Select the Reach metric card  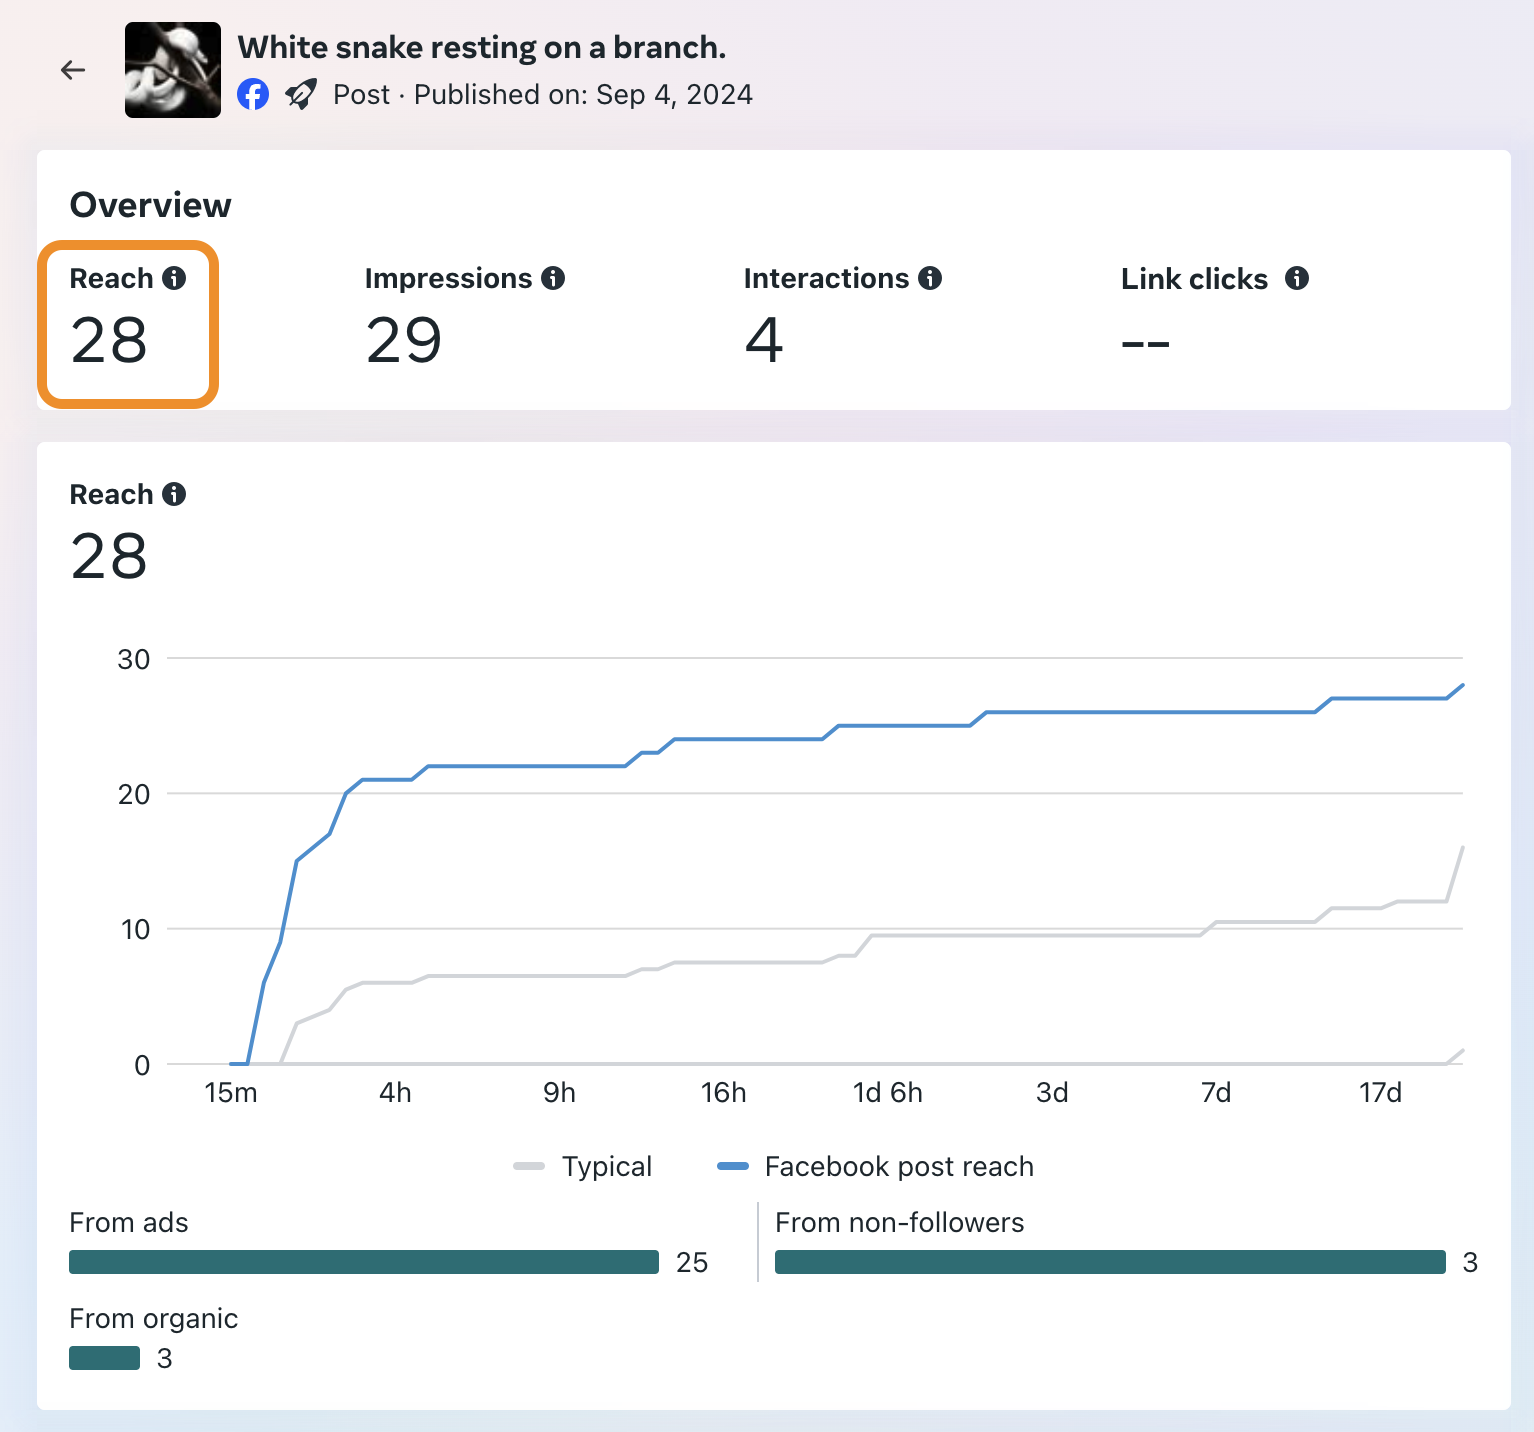point(128,324)
